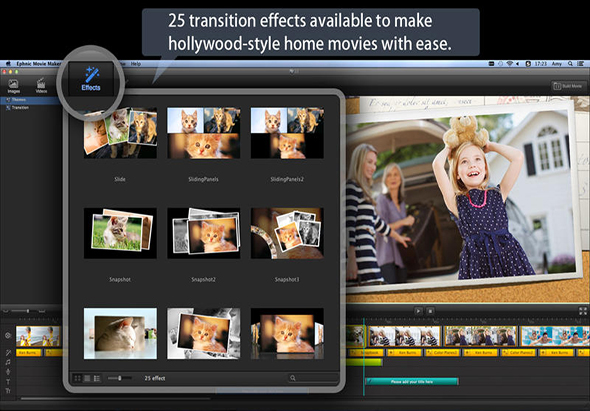This screenshot has width=590, height=411.
Task: Switch effects browser to large grid view
Action: tap(87, 378)
